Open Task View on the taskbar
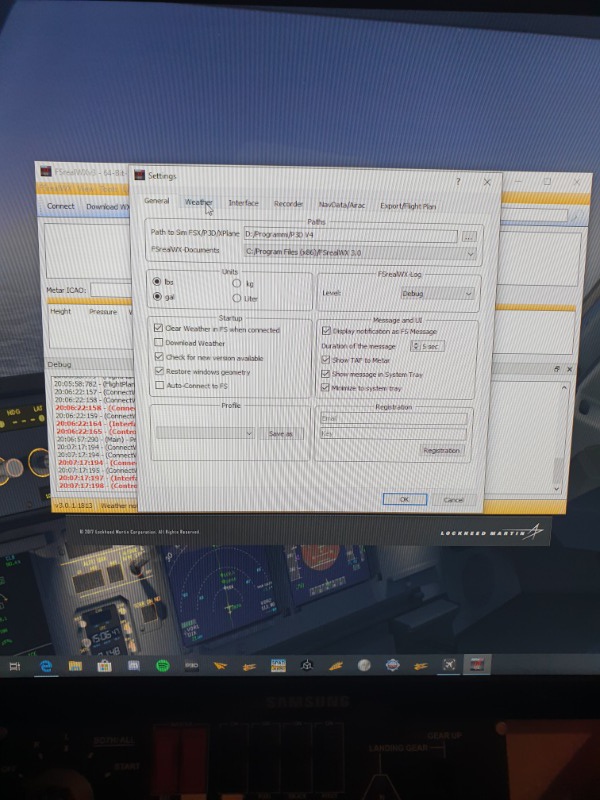Viewport: 600px width, 800px height. pyautogui.click(x=15, y=666)
